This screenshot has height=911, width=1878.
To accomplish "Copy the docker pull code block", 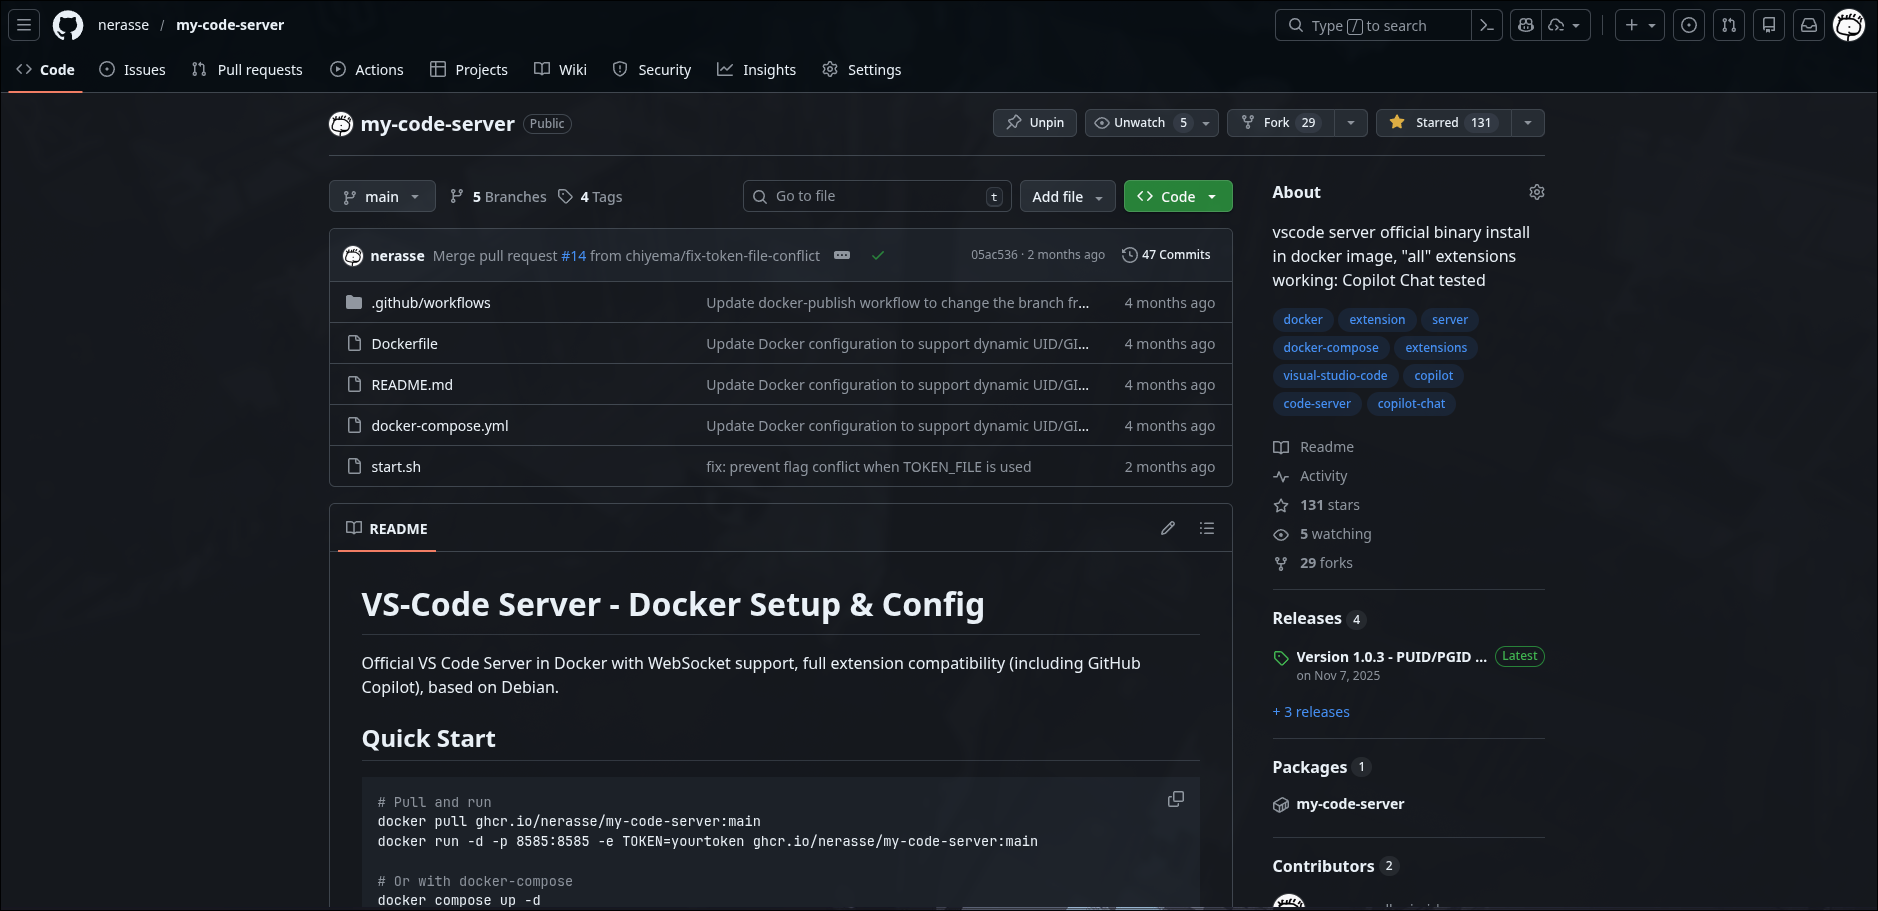I will 1175,799.
